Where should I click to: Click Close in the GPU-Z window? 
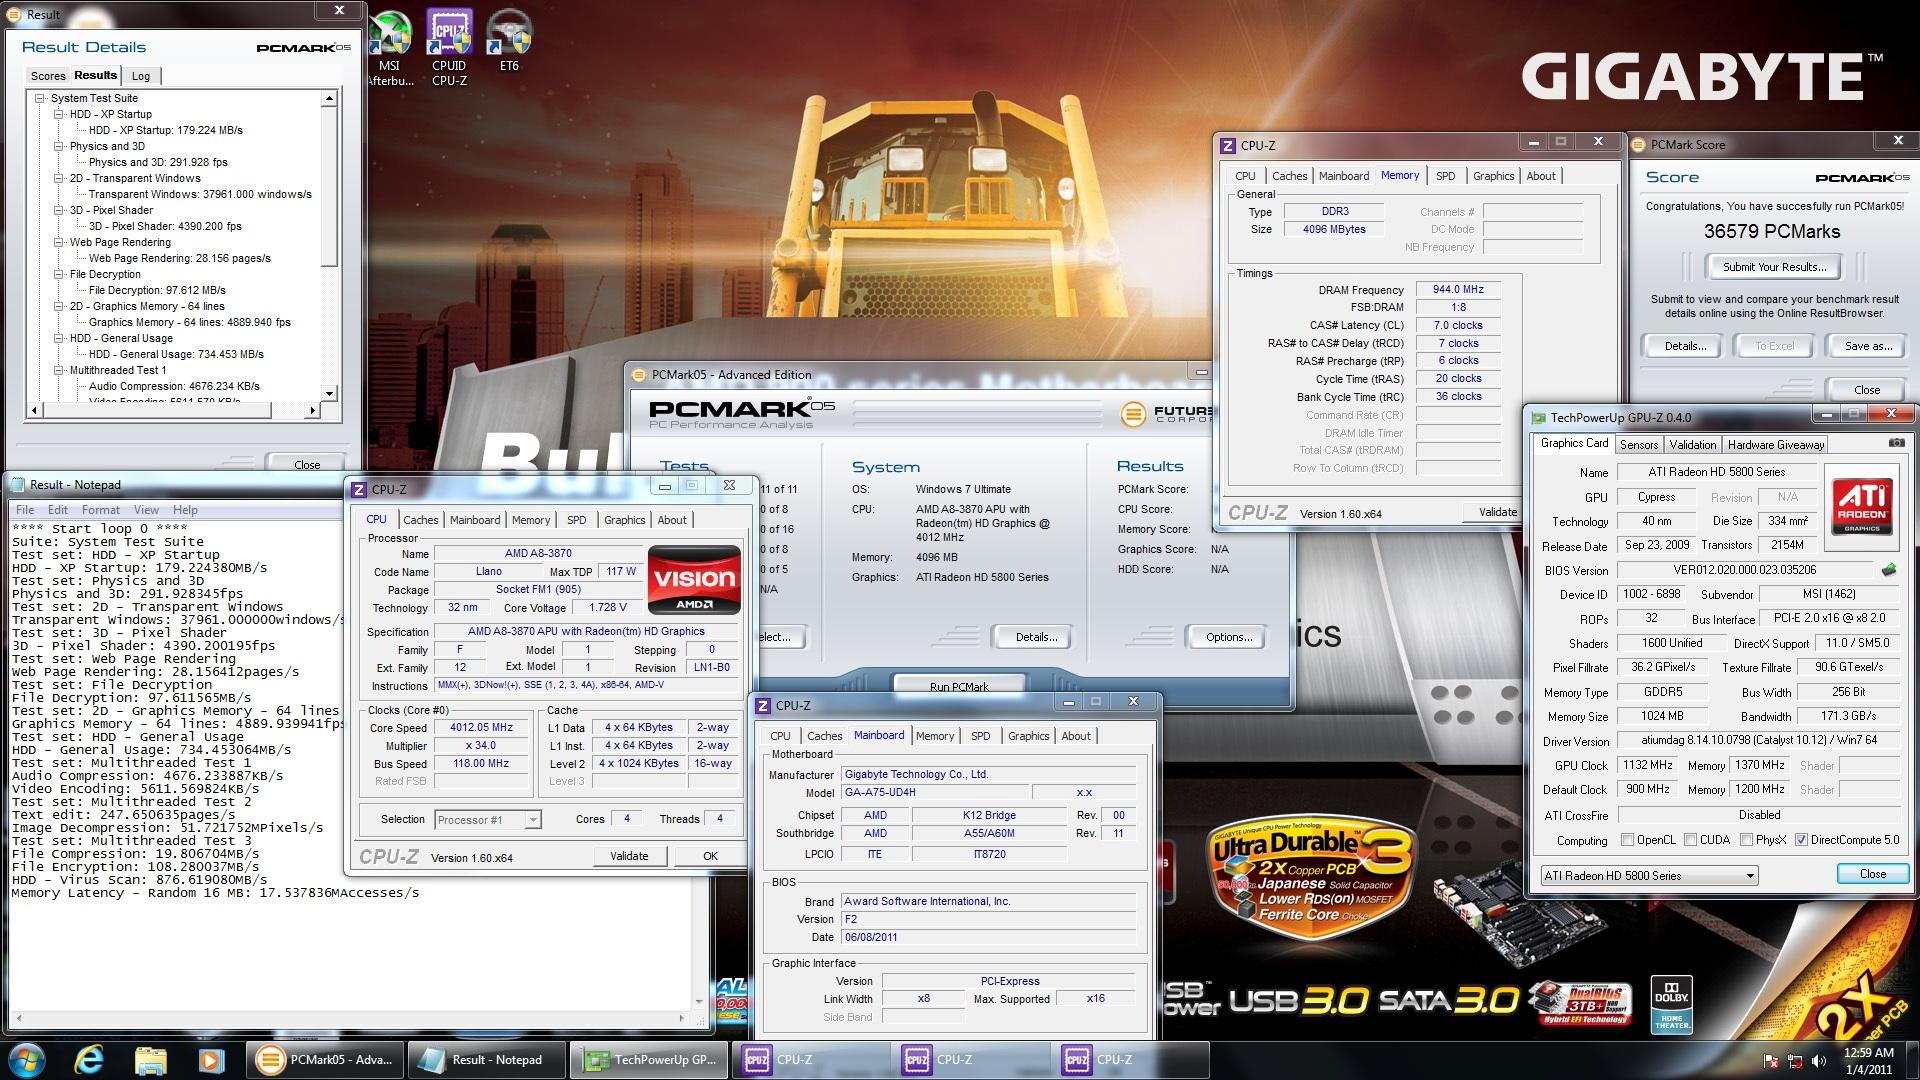[x=1872, y=874]
